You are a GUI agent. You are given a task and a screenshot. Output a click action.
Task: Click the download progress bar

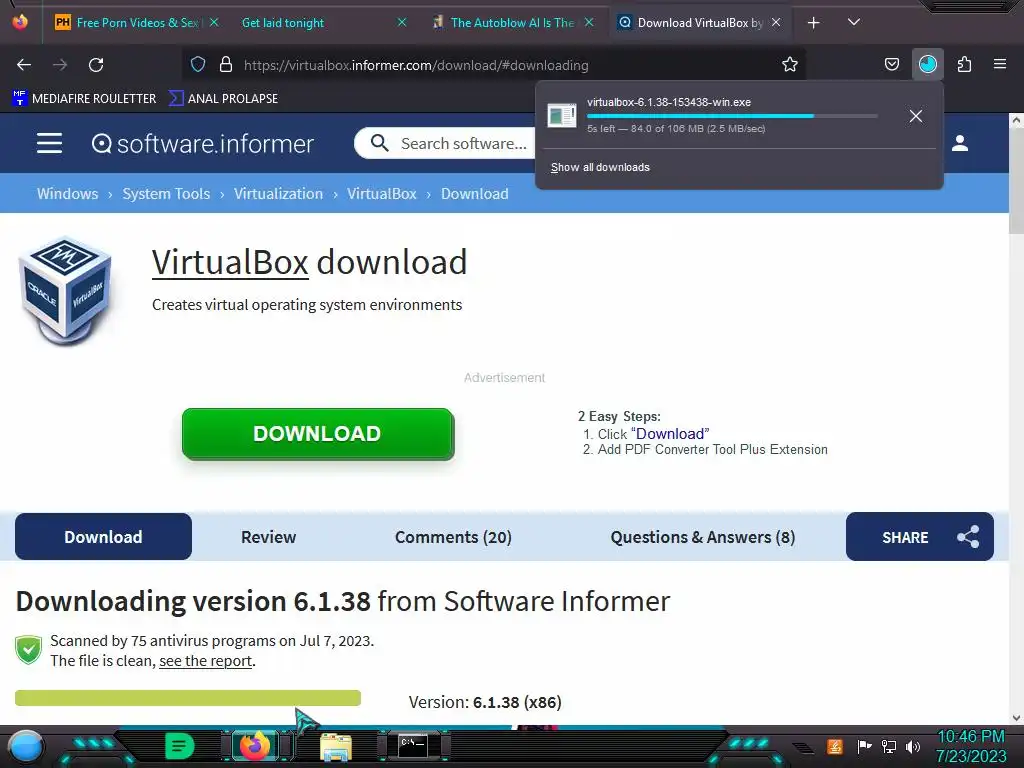pos(732,116)
